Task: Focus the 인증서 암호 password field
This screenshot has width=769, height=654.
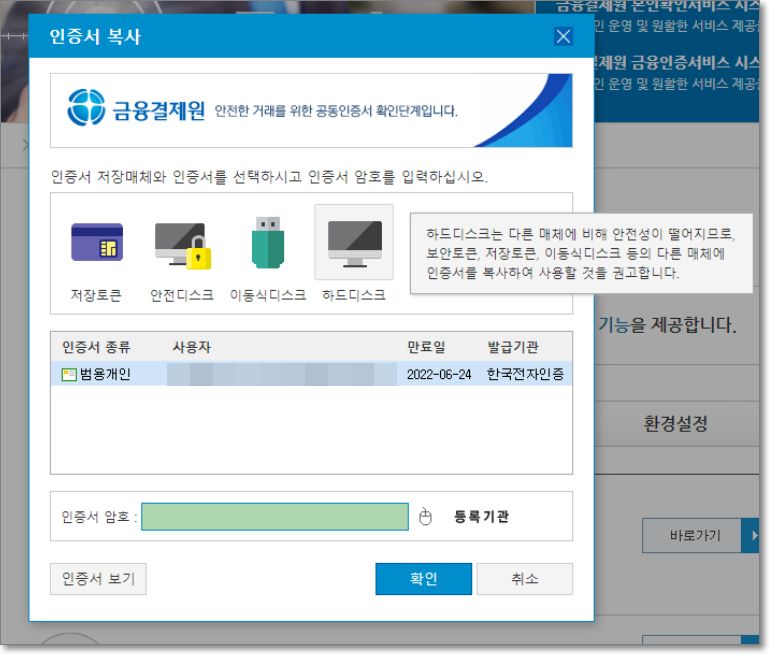Action: point(275,516)
